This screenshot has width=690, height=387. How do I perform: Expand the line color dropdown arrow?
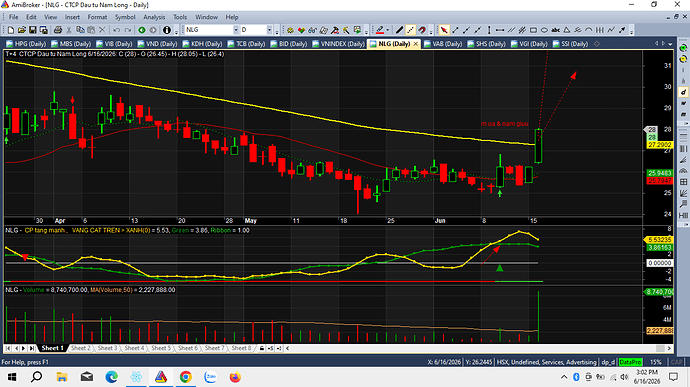coord(387,30)
